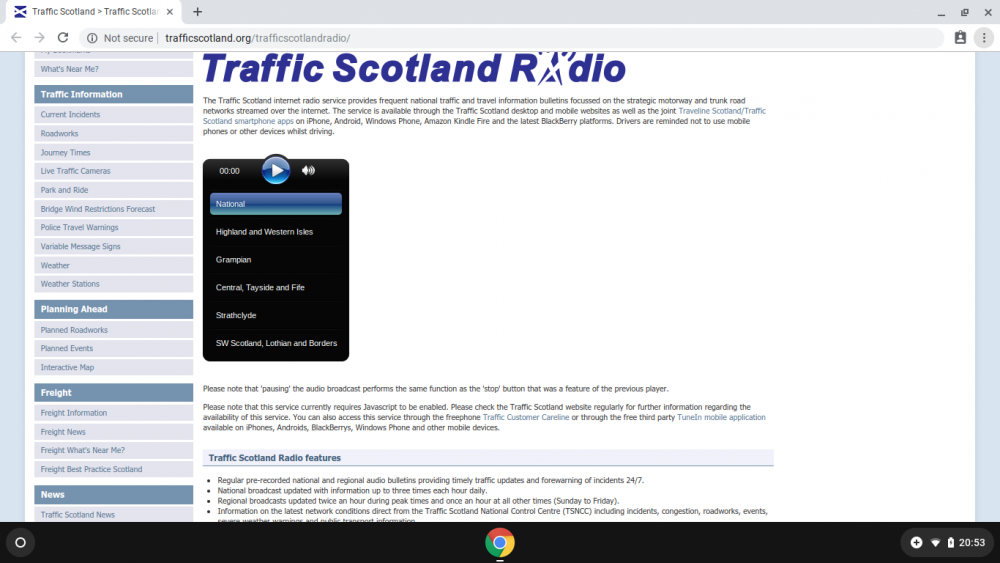The height and width of the screenshot is (563, 1000).
Task: Open the Planning Ahead section header
Action: click(x=114, y=309)
